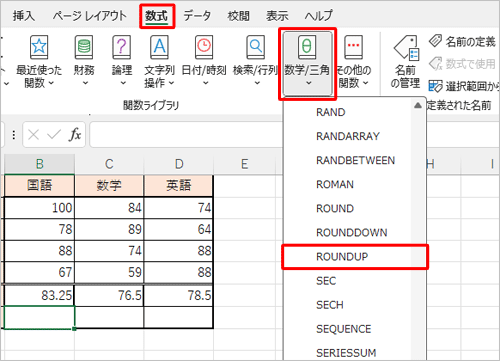Click the fx insert function icon

[x=75, y=135]
